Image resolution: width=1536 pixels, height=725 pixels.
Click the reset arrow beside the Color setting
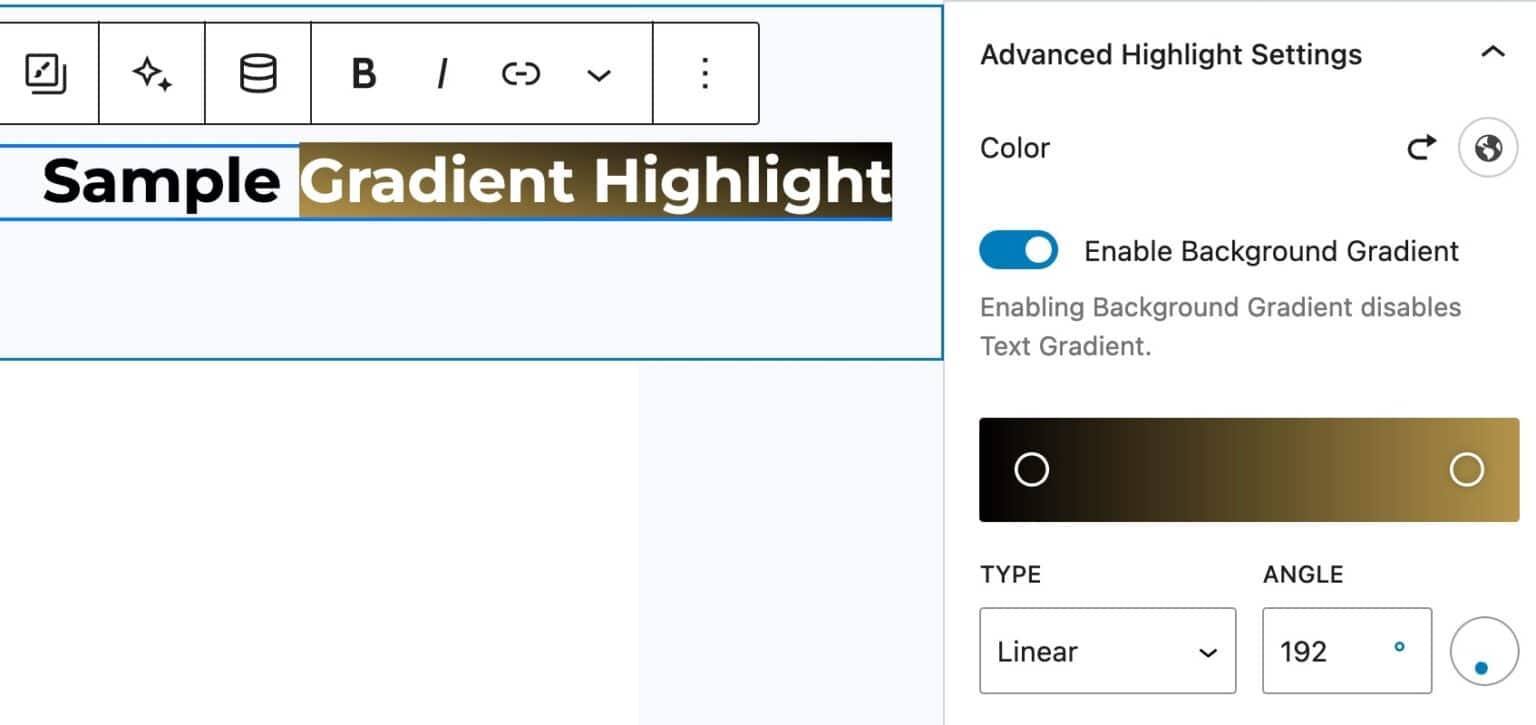1421,147
